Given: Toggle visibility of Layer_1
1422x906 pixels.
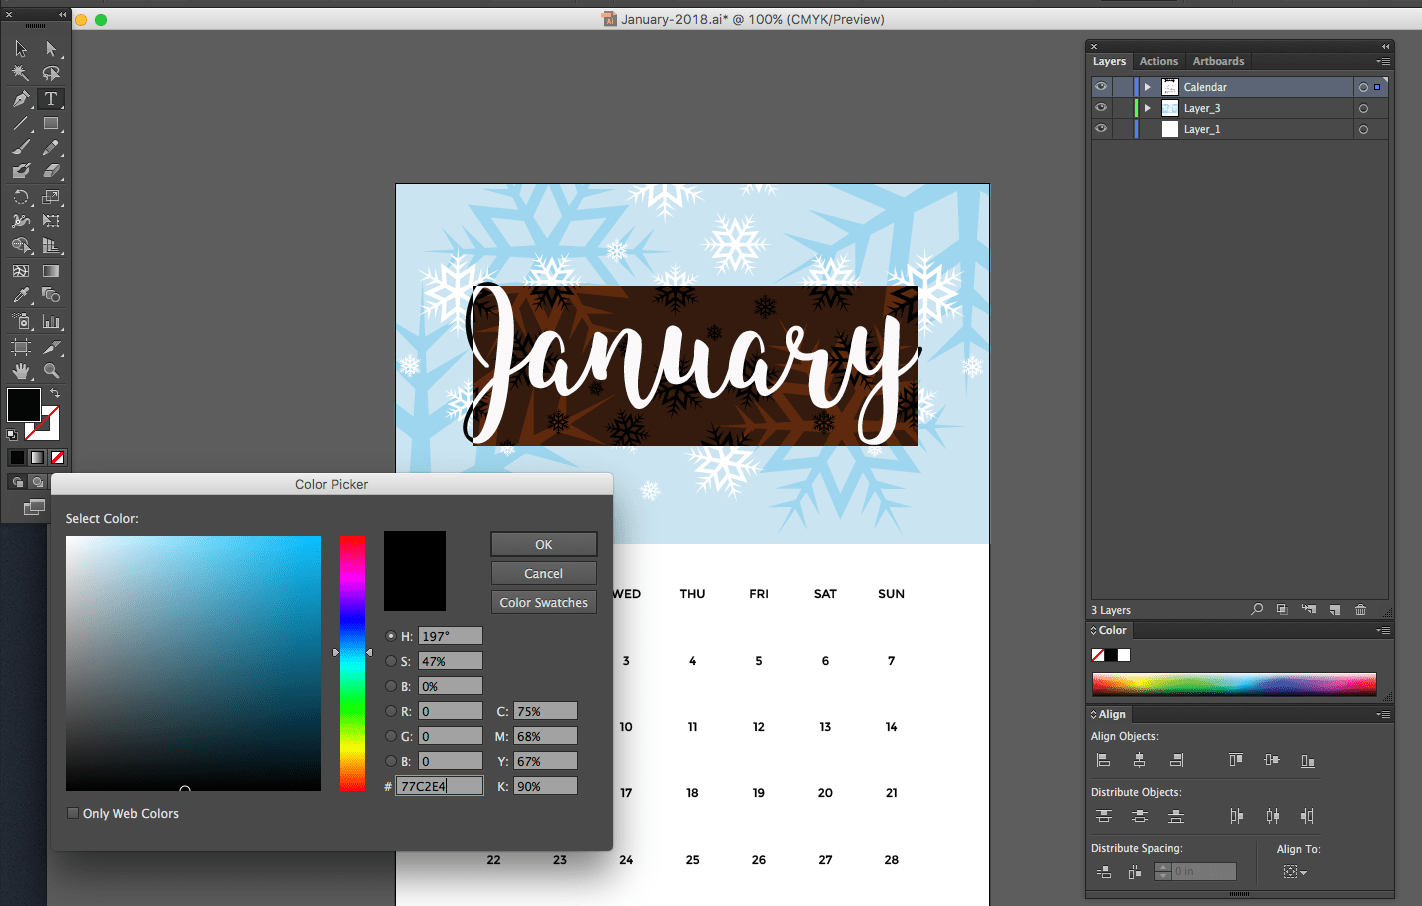Looking at the screenshot, I should 1101,129.
